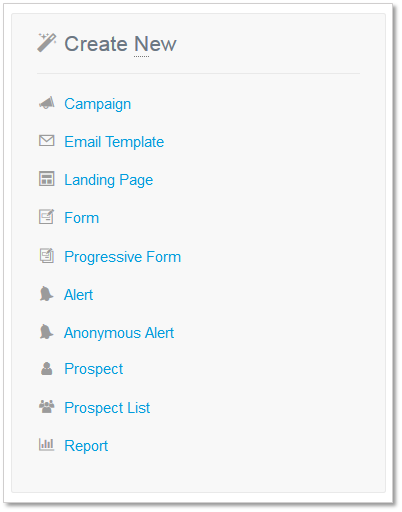Open the Campaign link
The height and width of the screenshot is (512, 402).
point(98,104)
